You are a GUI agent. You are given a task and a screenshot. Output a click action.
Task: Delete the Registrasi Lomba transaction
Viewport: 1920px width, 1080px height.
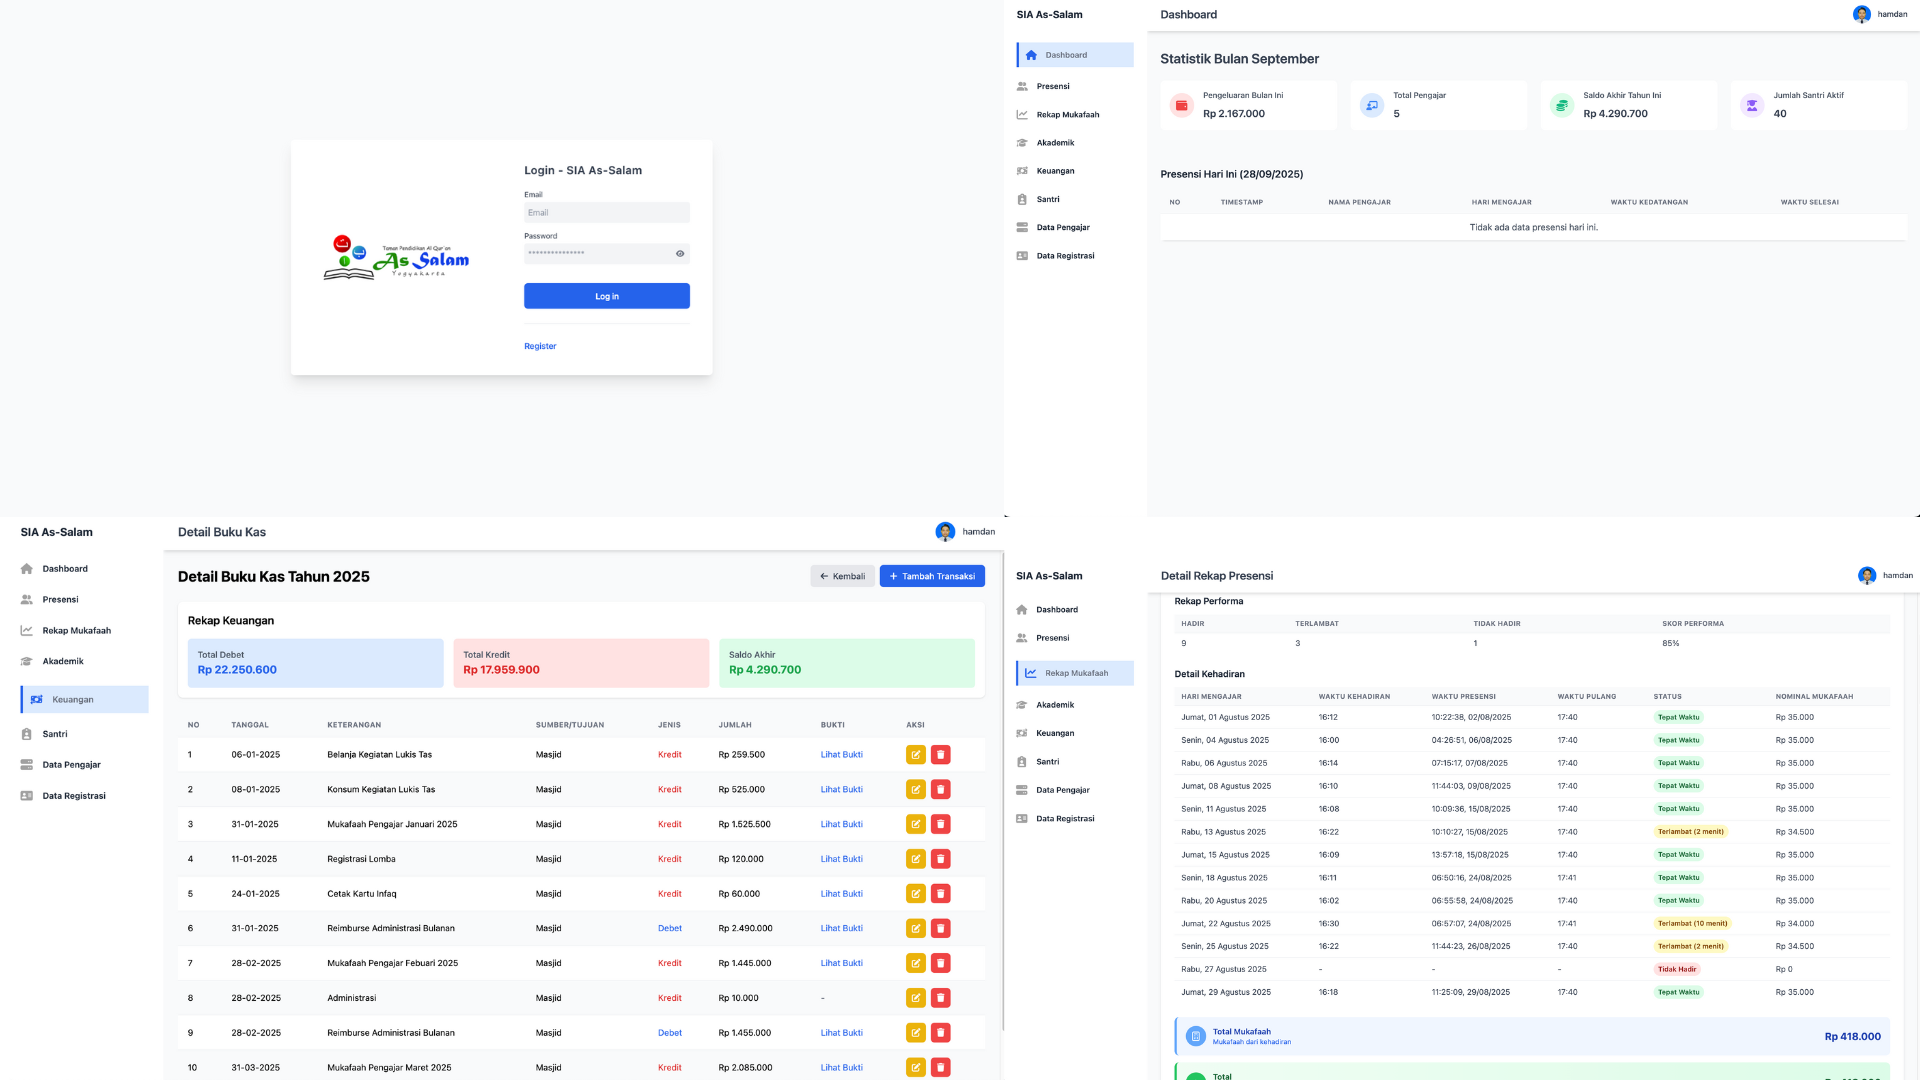(940, 859)
